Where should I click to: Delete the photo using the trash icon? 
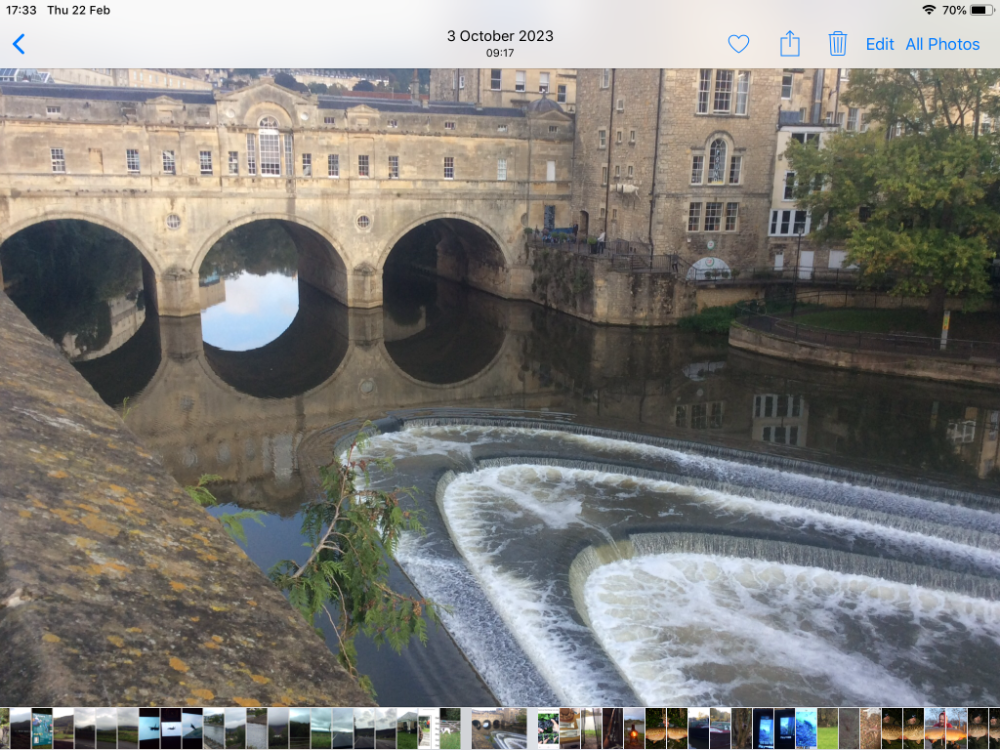pos(837,43)
